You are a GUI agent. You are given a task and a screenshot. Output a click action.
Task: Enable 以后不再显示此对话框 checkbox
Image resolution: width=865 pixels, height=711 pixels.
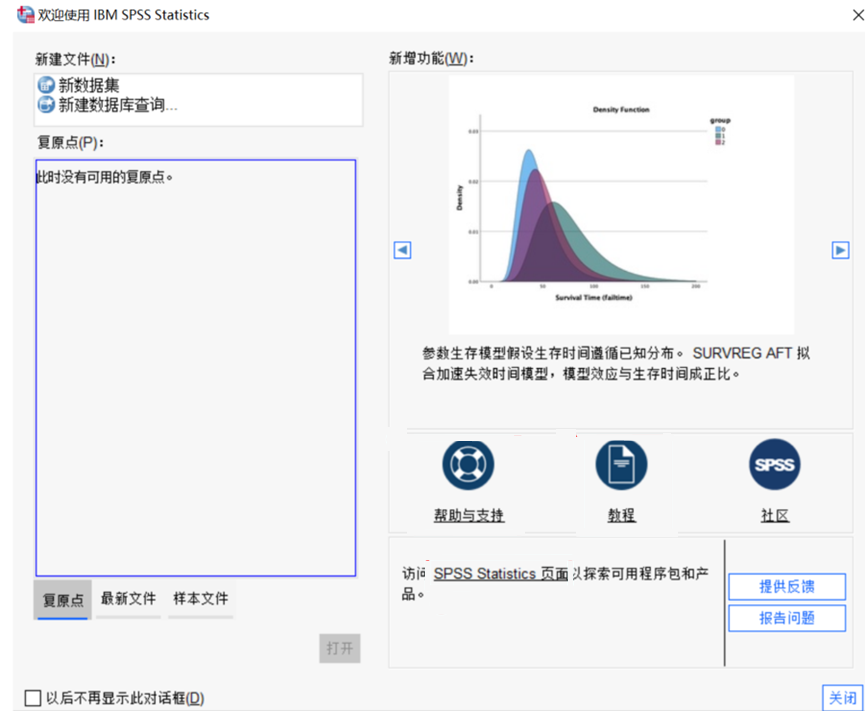point(33,698)
